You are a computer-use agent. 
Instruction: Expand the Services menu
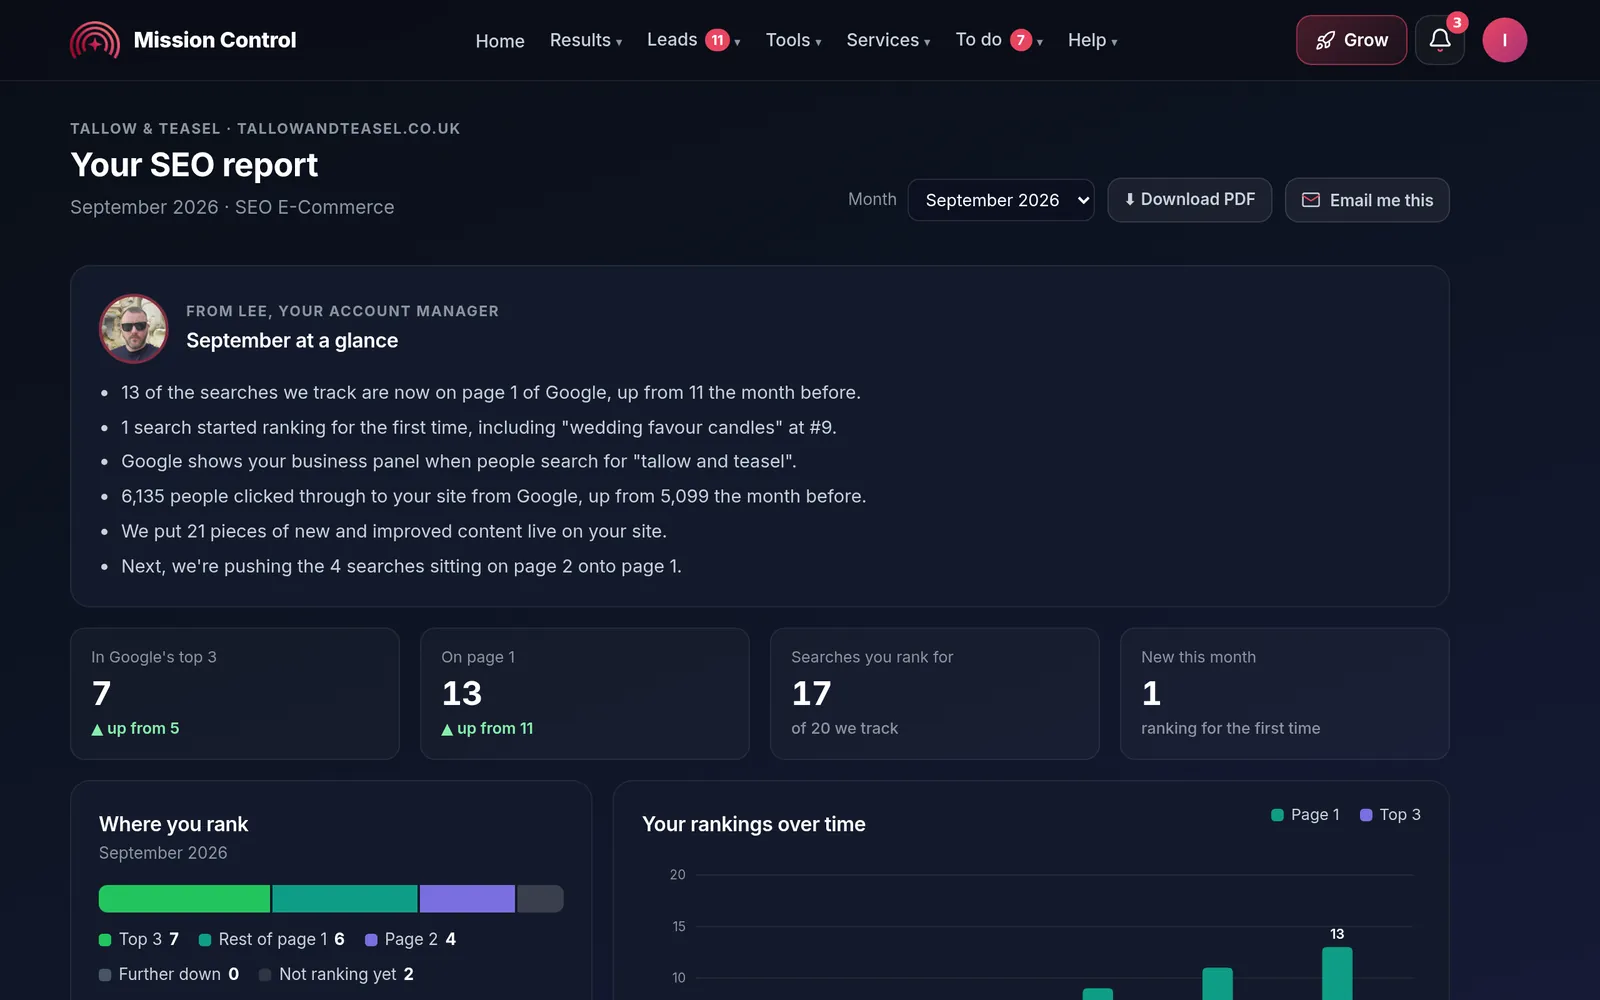click(x=888, y=40)
